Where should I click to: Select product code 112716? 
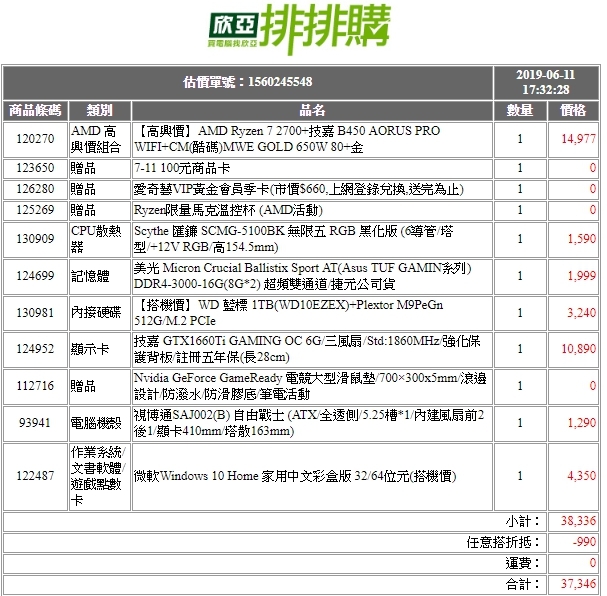pyautogui.click(x=35, y=386)
